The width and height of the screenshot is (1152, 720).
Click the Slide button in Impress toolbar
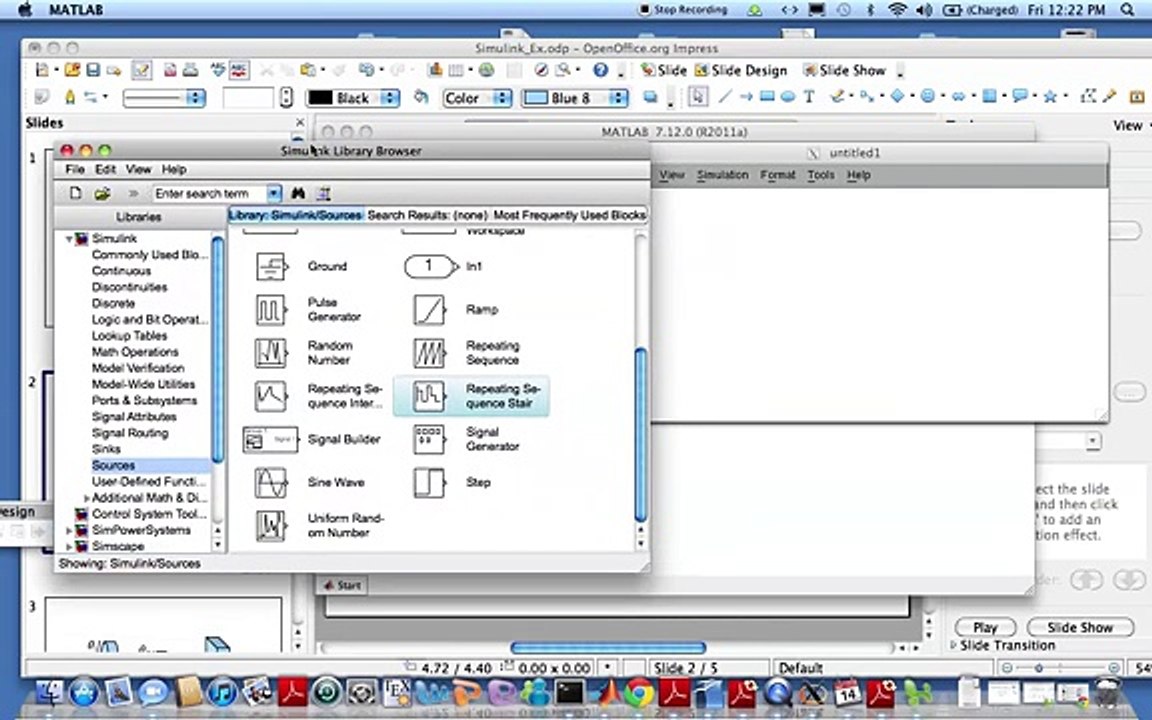click(x=663, y=71)
